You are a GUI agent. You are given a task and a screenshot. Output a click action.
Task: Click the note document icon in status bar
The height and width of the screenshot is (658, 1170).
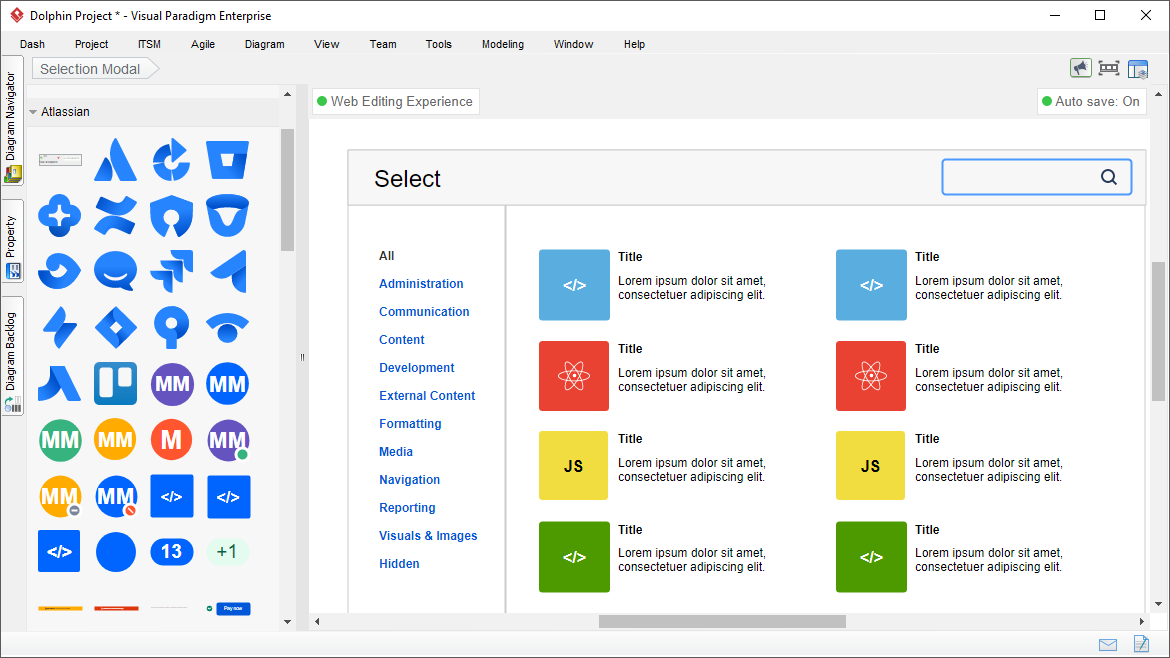(1141, 643)
